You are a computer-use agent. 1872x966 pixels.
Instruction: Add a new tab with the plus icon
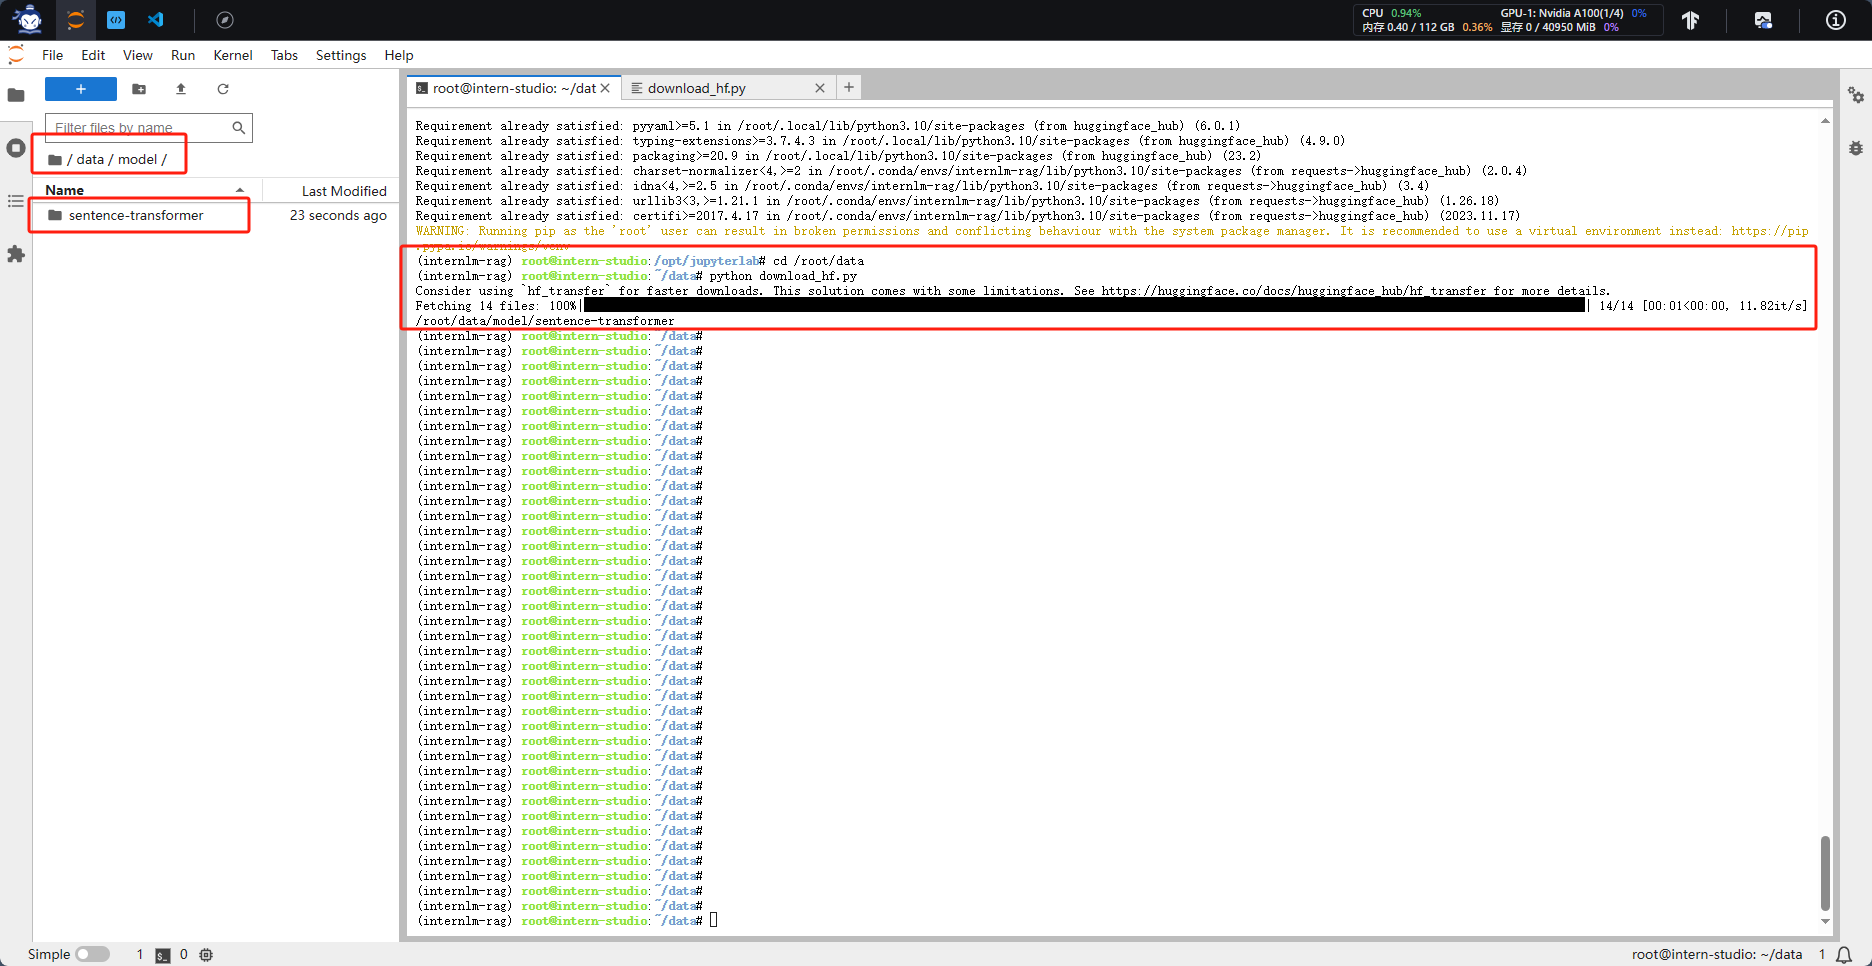[x=848, y=87]
